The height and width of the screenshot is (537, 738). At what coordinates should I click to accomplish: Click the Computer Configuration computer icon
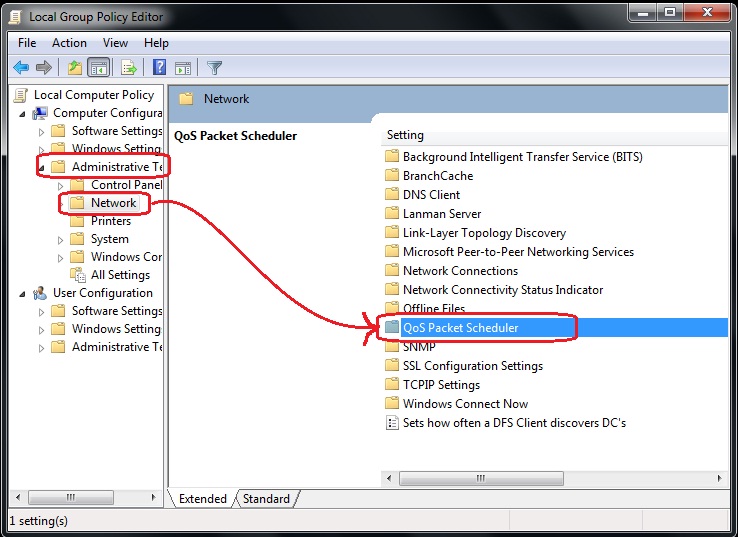point(40,113)
